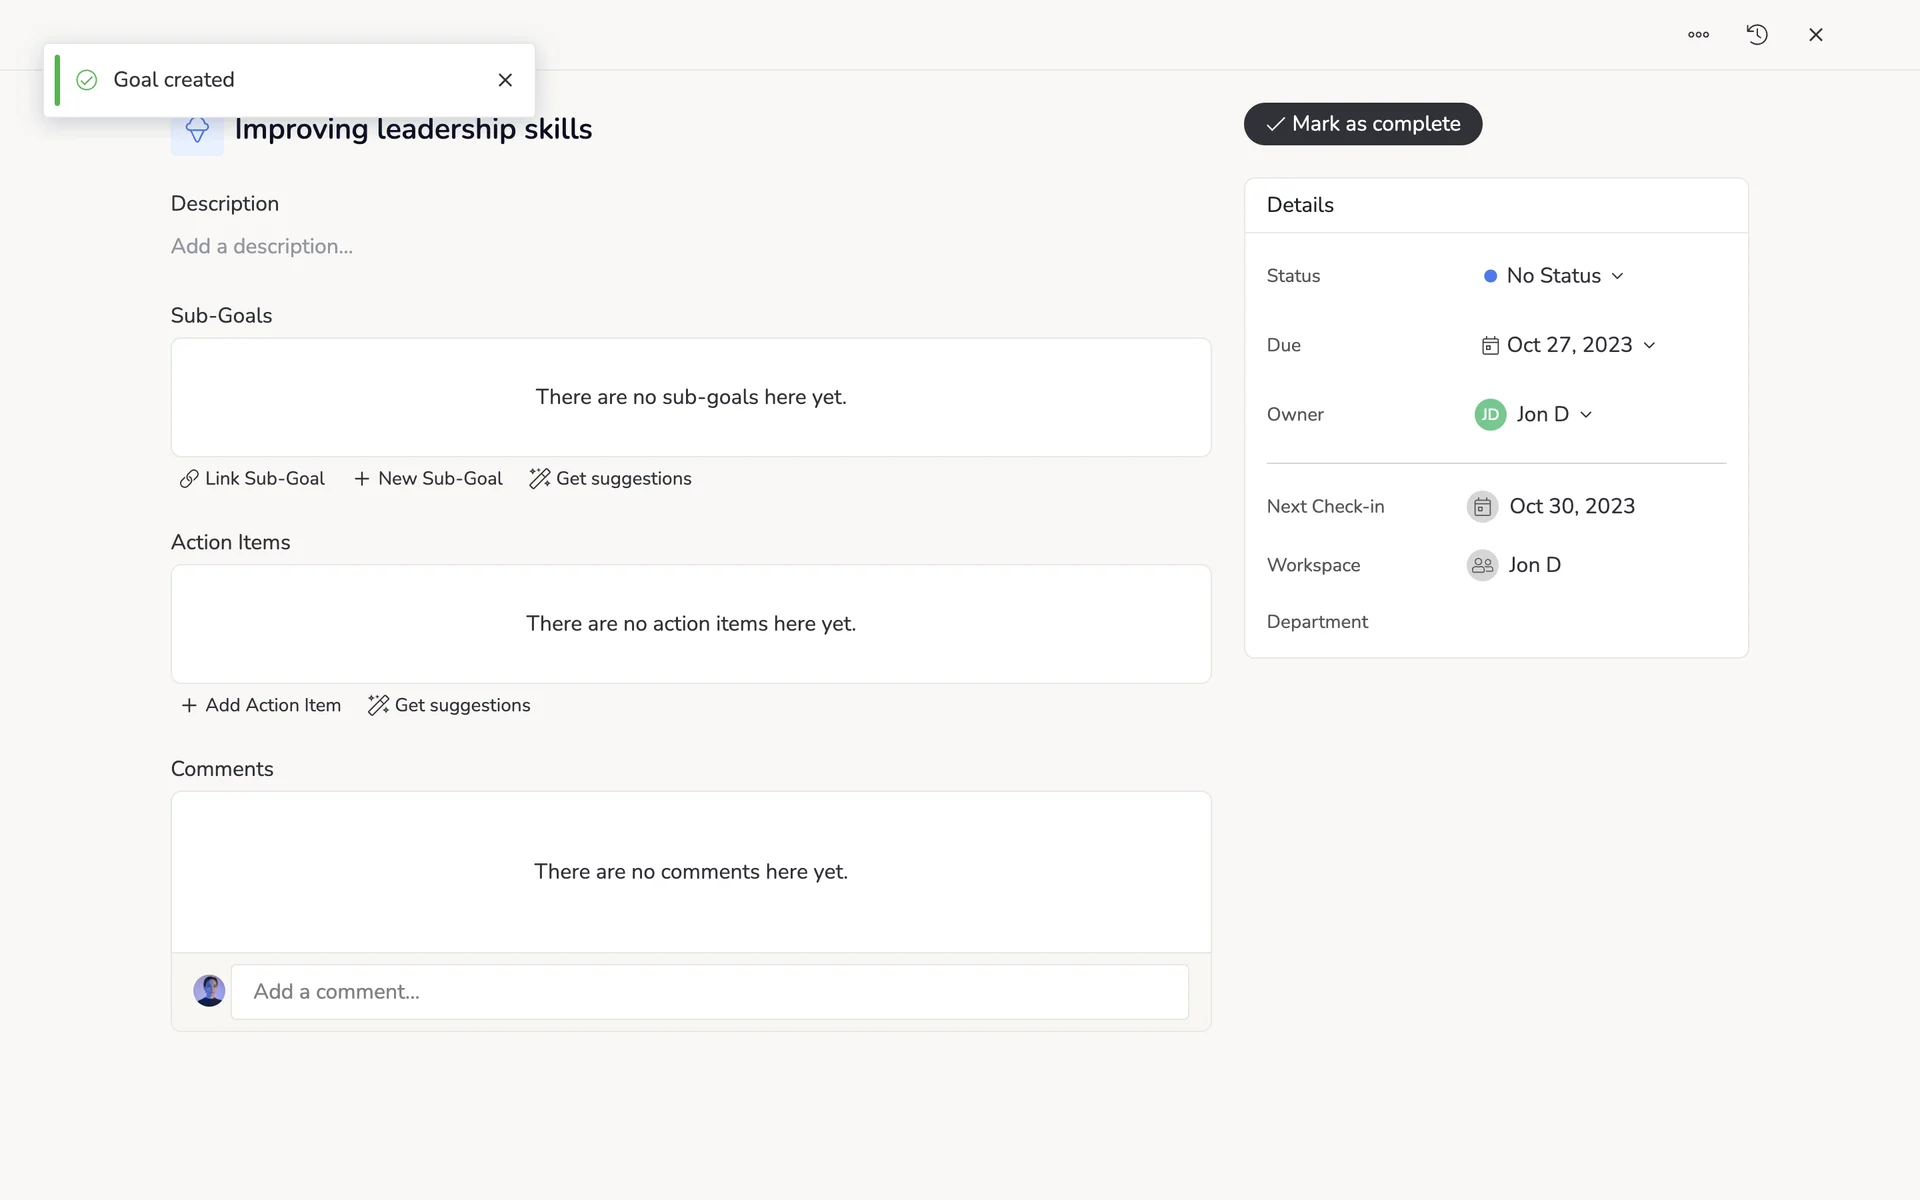Open the goal history clock icon
The height and width of the screenshot is (1200, 1920).
(1757, 35)
